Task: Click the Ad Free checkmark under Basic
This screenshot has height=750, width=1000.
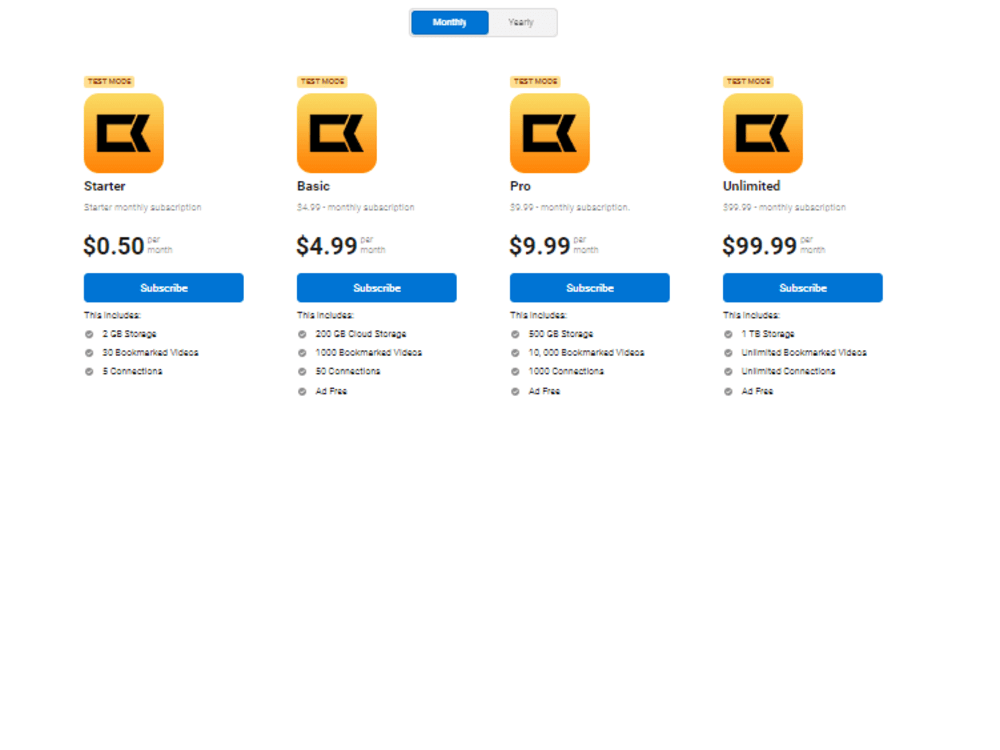Action: click(302, 392)
